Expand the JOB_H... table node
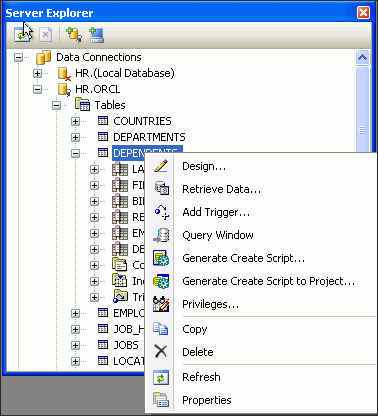378x416 pixels. [75, 329]
